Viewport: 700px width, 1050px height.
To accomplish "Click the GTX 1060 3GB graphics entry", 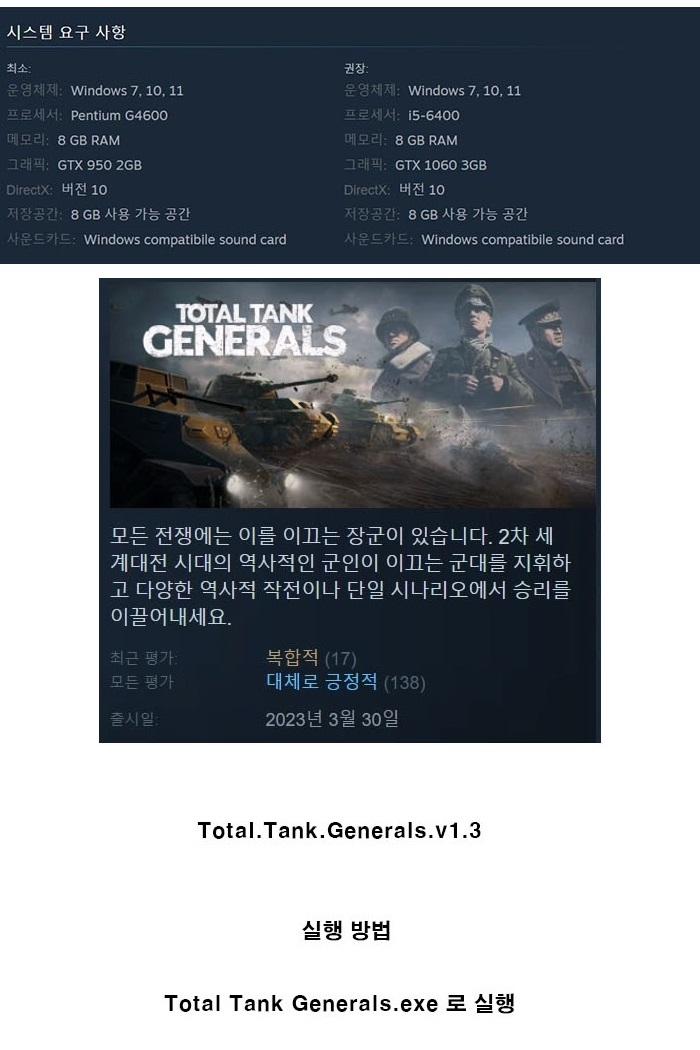I will [x=441, y=165].
